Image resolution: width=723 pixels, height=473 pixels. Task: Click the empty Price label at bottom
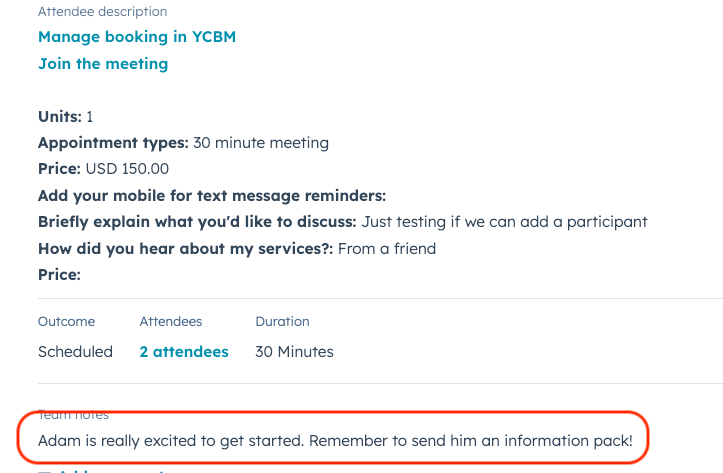point(59,275)
